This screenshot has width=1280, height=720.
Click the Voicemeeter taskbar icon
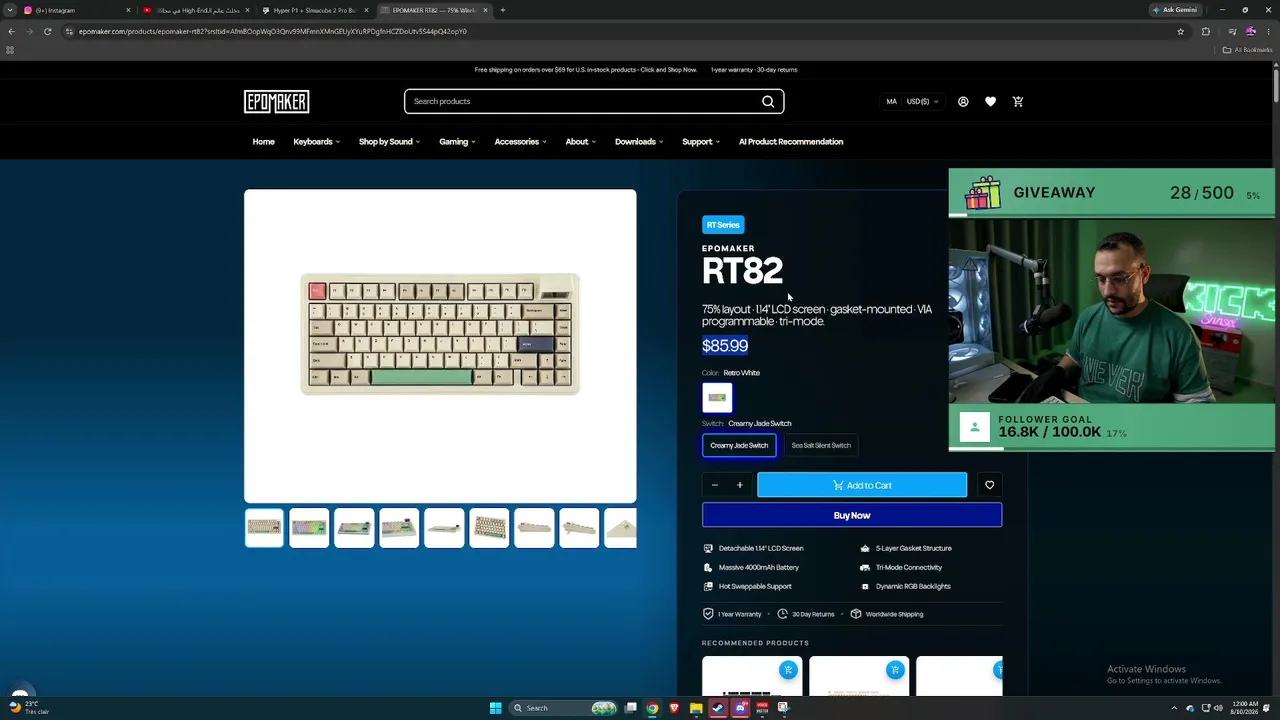(762, 708)
